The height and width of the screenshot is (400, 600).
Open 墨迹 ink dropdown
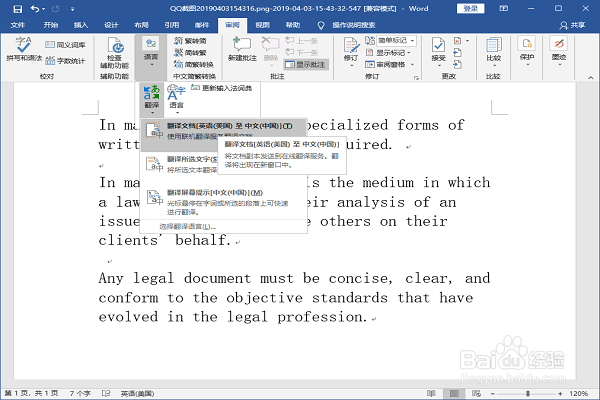[559, 51]
